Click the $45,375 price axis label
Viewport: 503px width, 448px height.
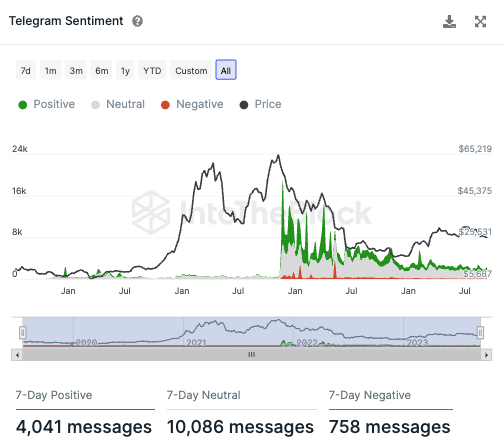coord(475,191)
